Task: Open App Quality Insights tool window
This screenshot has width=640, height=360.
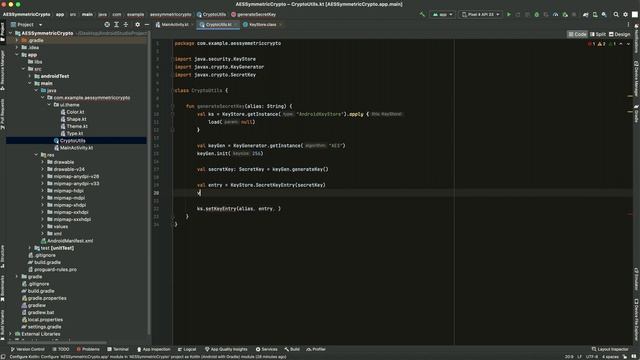Action: pyautogui.click(x=226, y=349)
